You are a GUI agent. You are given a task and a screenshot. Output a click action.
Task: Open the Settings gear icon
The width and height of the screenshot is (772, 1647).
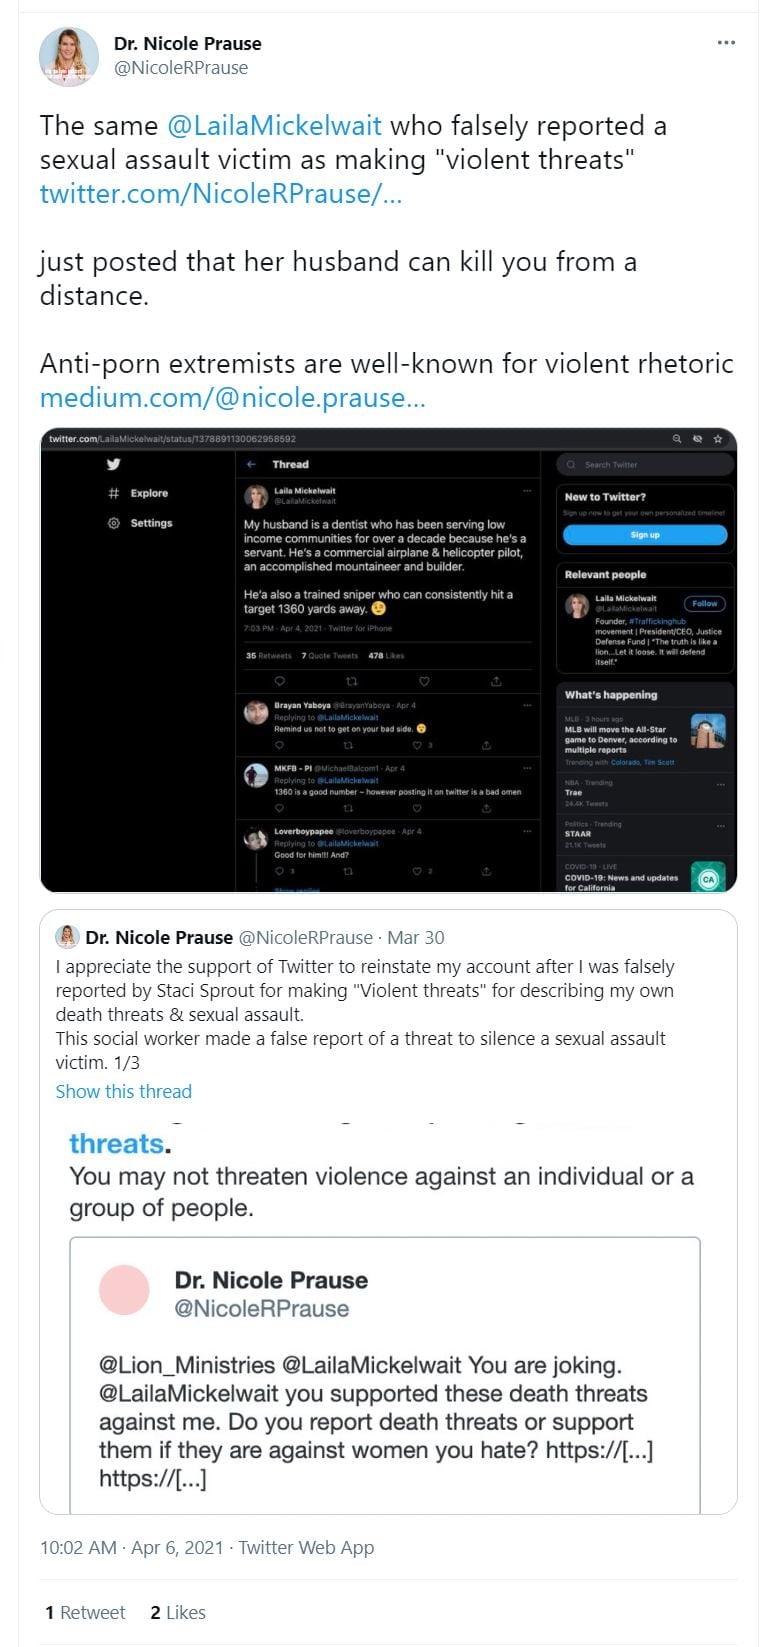114,523
